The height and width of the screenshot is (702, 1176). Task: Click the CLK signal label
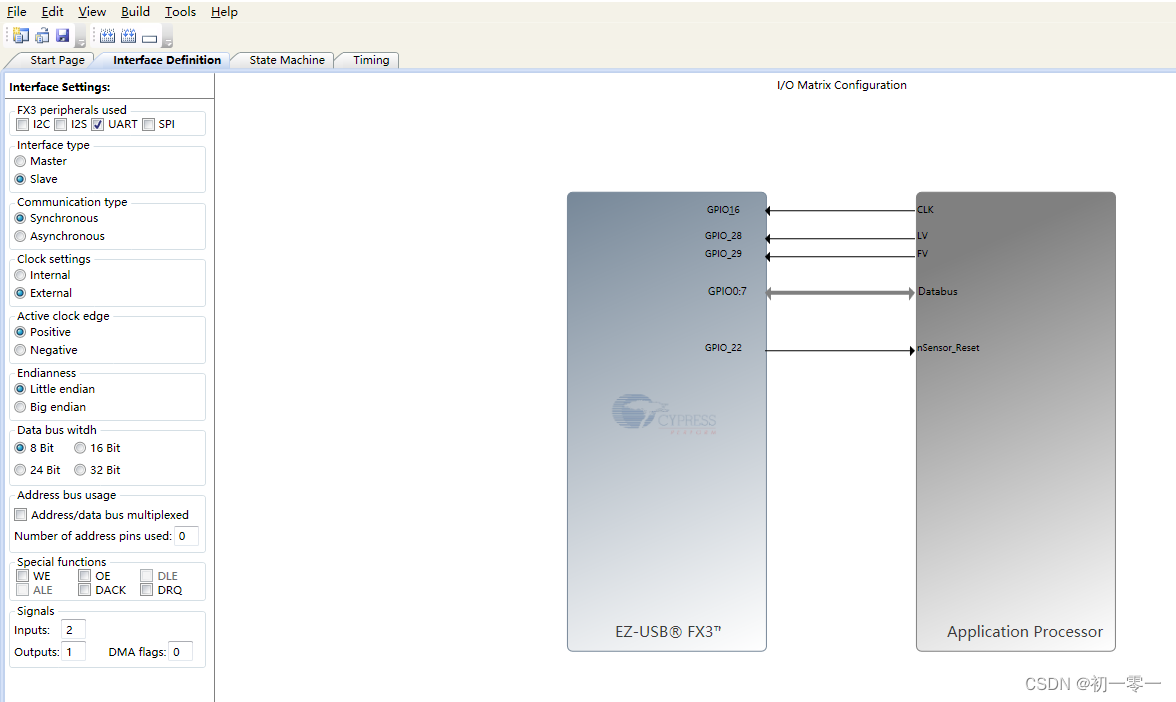(x=926, y=210)
